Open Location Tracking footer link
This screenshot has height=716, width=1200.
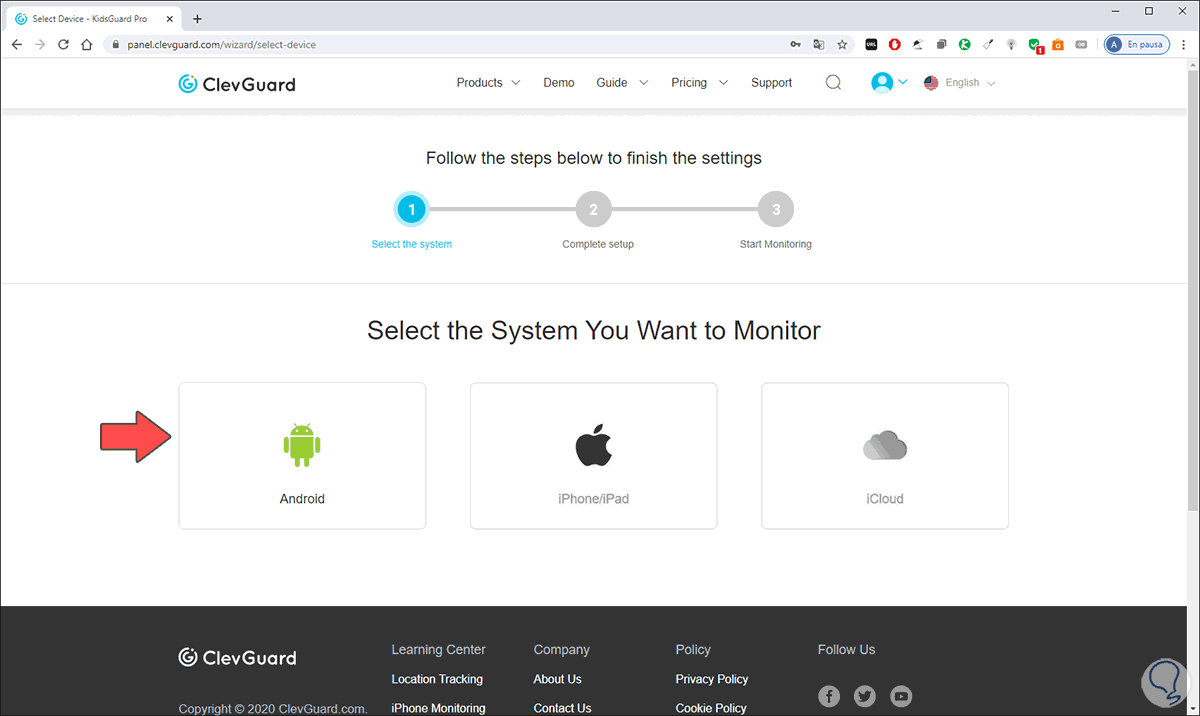click(x=437, y=679)
